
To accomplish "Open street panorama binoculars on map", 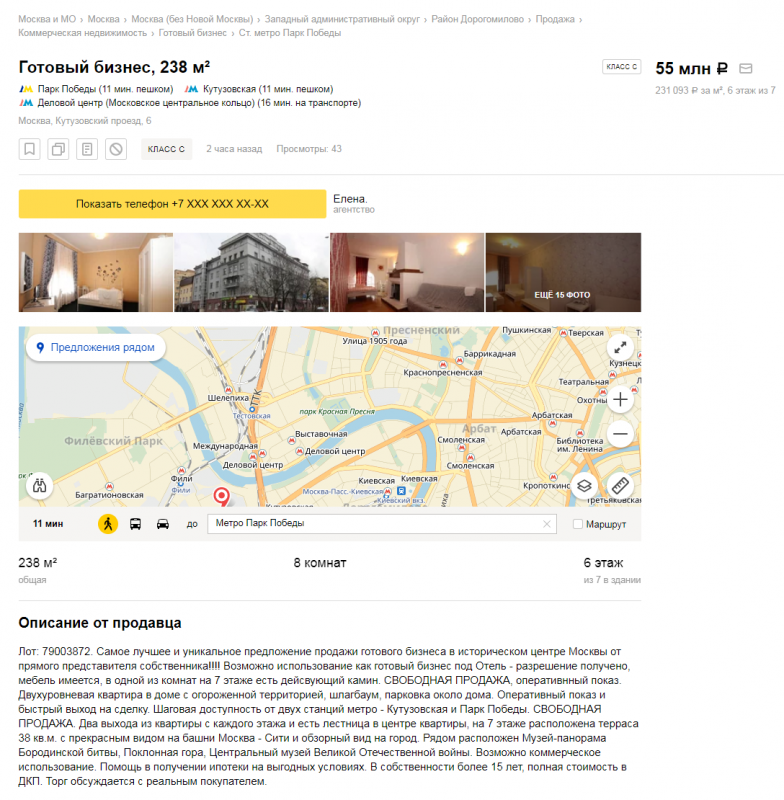I will tap(40, 486).
